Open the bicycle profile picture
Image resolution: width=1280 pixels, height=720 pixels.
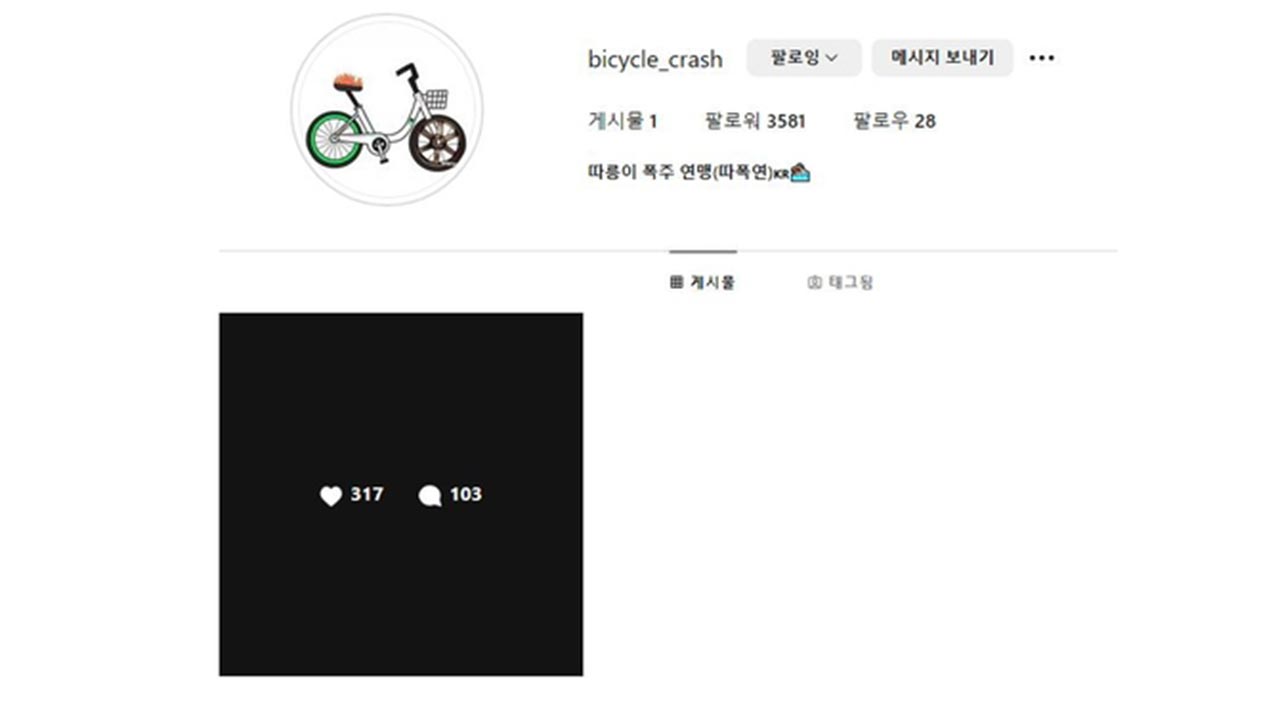(387, 110)
